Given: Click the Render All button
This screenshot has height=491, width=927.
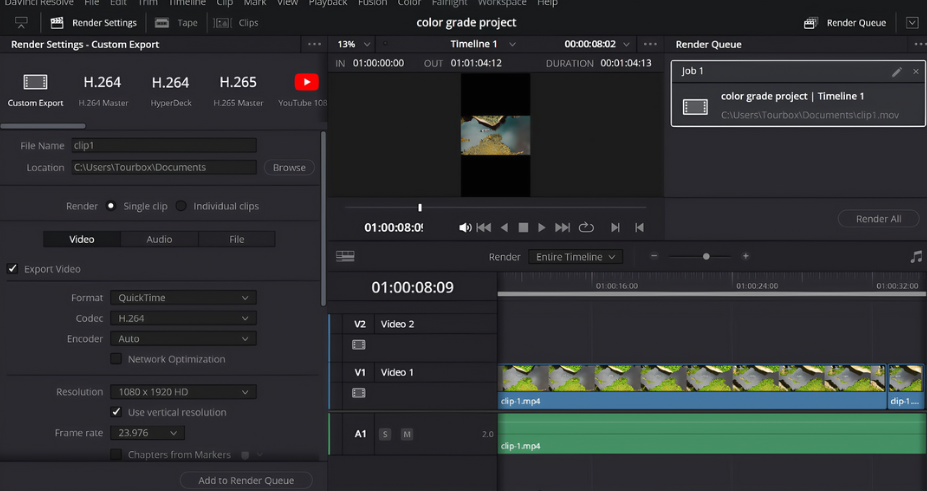Looking at the screenshot, I should coord(879,219).
